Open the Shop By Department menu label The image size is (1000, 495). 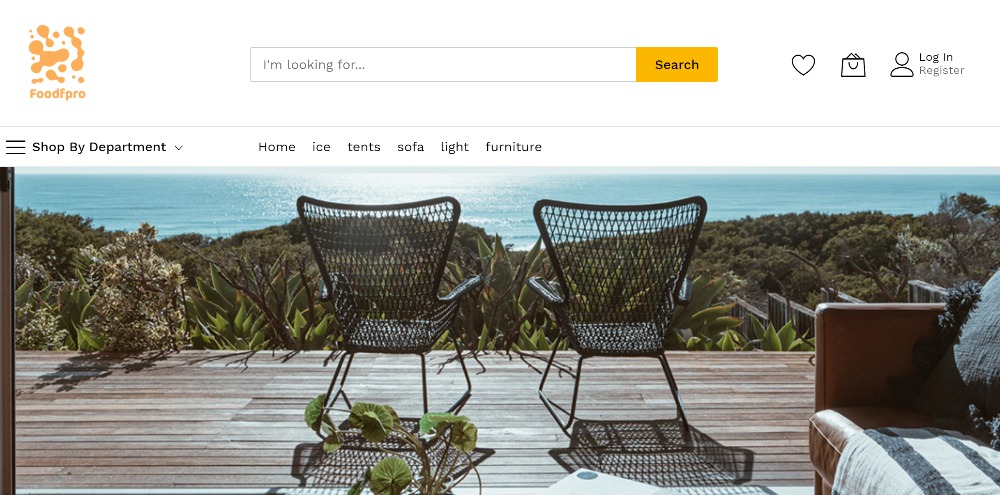99,147
